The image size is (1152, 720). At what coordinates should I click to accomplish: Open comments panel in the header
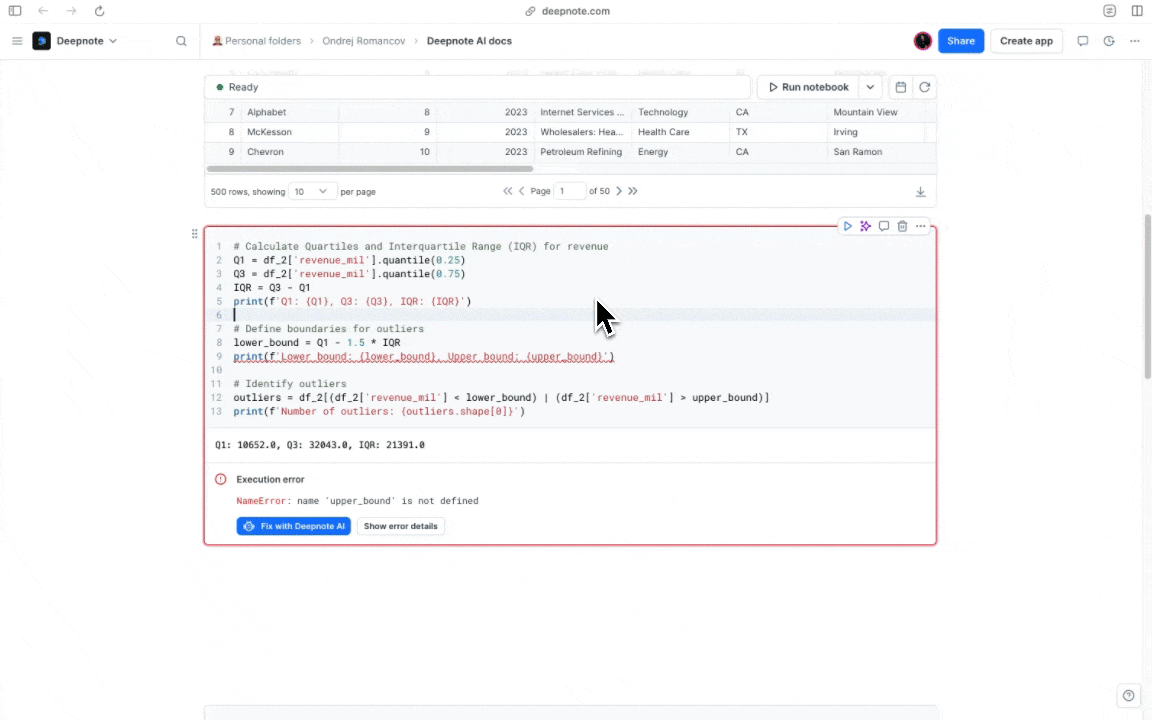[1082, 41]
